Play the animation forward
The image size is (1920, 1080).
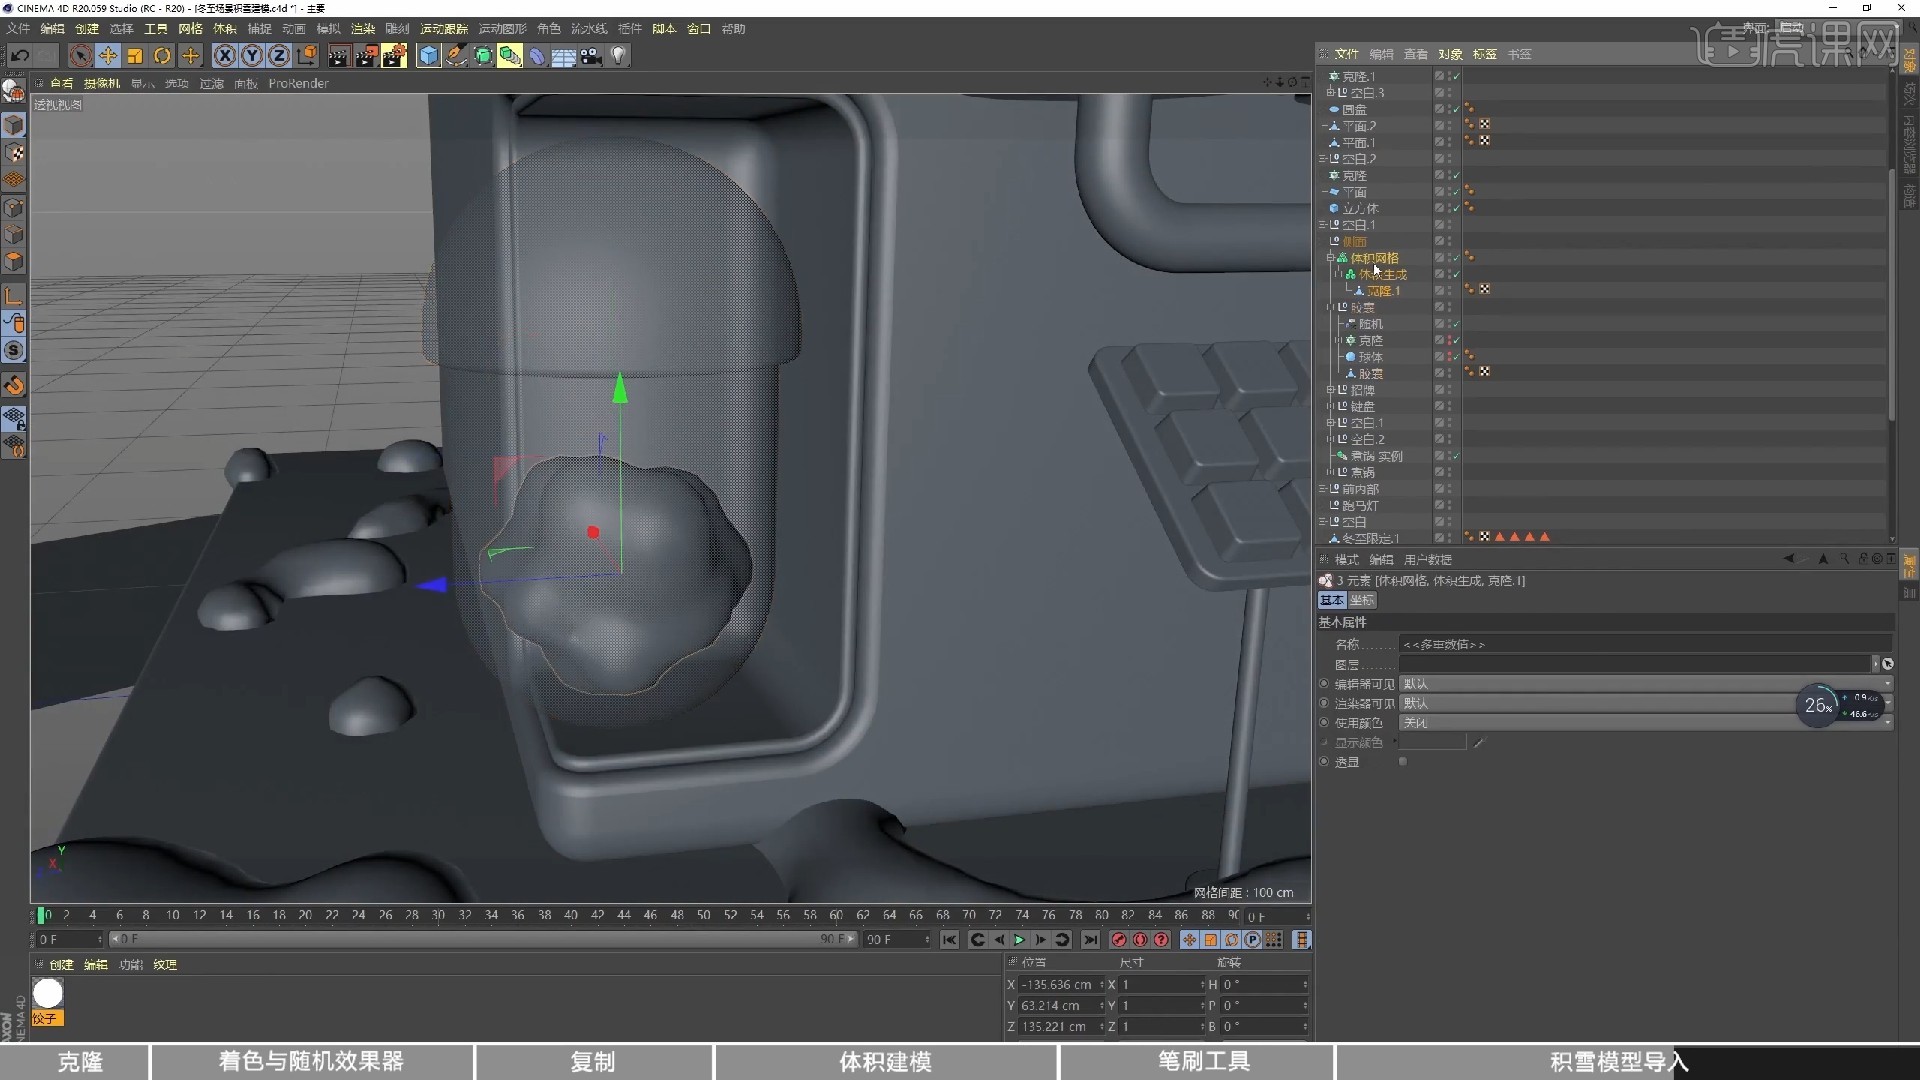(x=1019, y=940)
